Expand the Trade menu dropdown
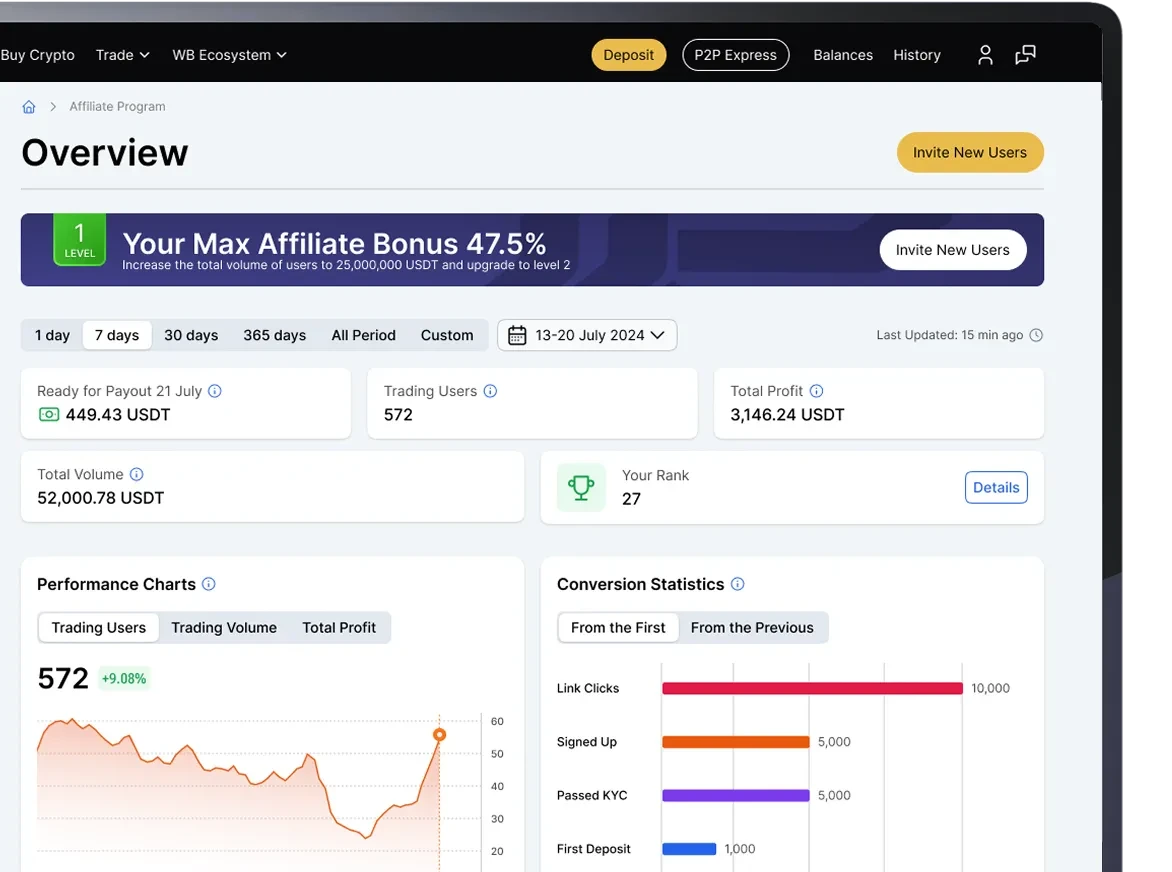This screenshot has height=872, width=1172. 123,55
